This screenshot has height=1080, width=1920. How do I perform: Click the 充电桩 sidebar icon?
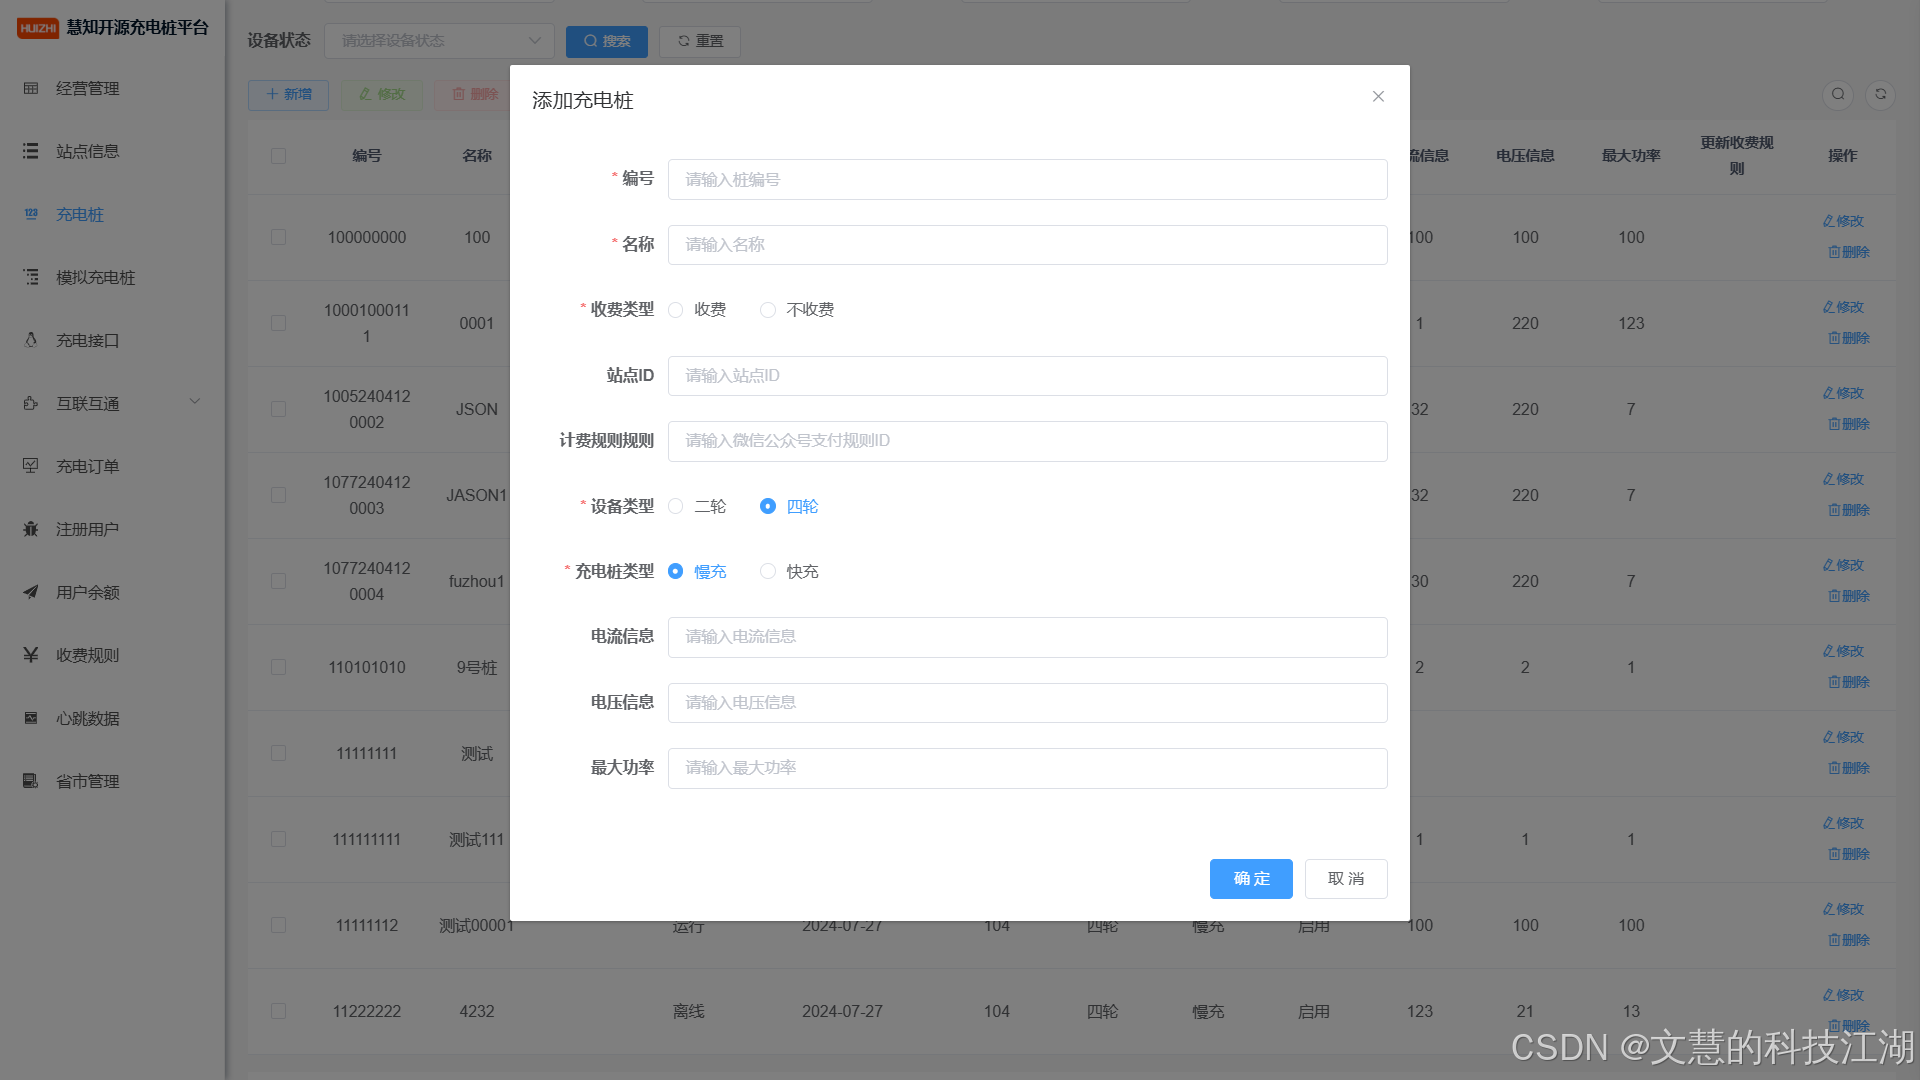point(31,214)
